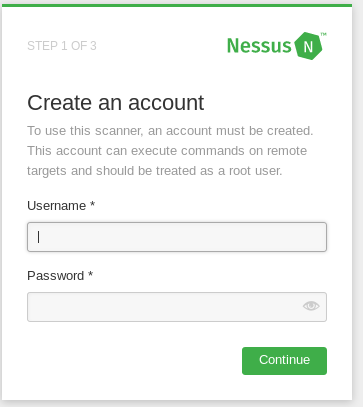Click the green progress bar at top

click(177, 5)
